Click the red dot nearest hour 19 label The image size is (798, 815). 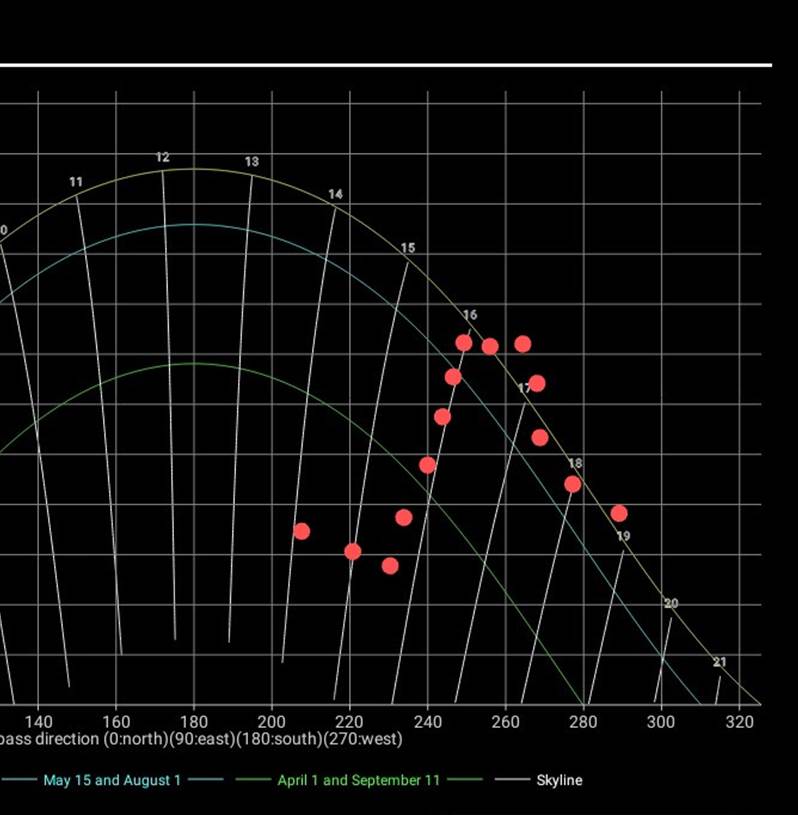click(619, 513)
